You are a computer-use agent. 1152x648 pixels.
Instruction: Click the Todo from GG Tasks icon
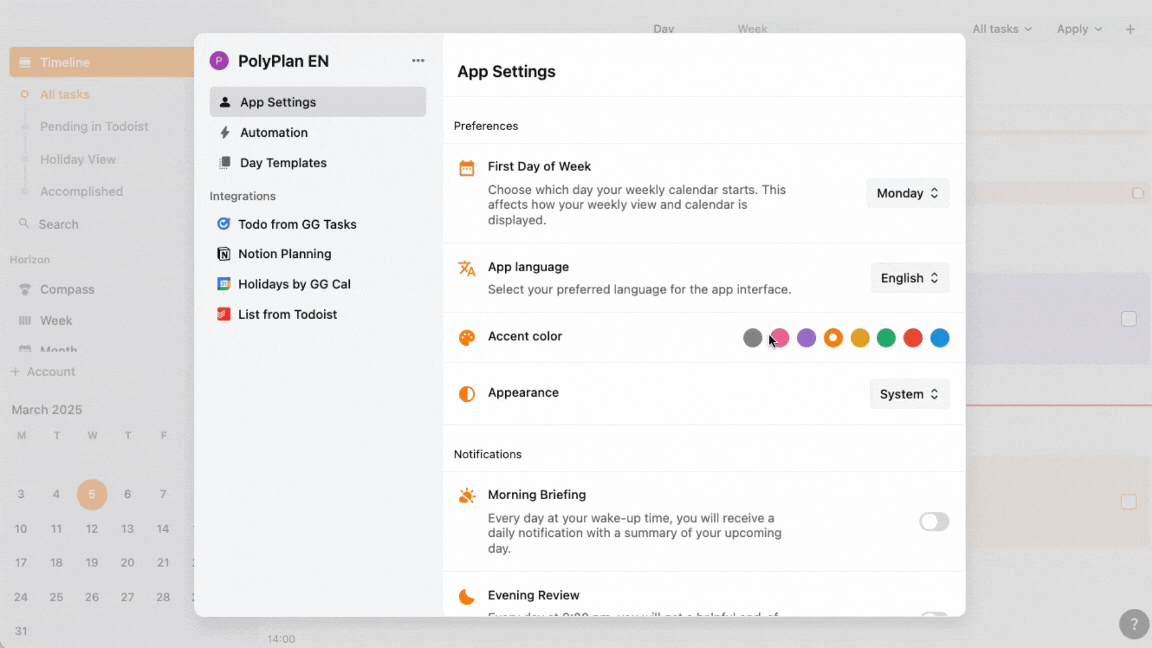[224, 224]
